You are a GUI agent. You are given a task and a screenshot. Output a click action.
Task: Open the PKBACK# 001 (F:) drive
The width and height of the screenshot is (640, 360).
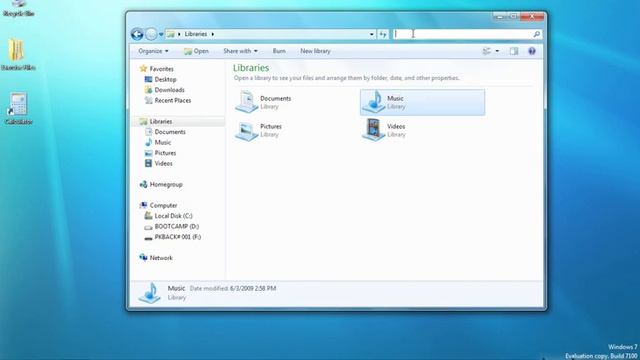[178, 237]
